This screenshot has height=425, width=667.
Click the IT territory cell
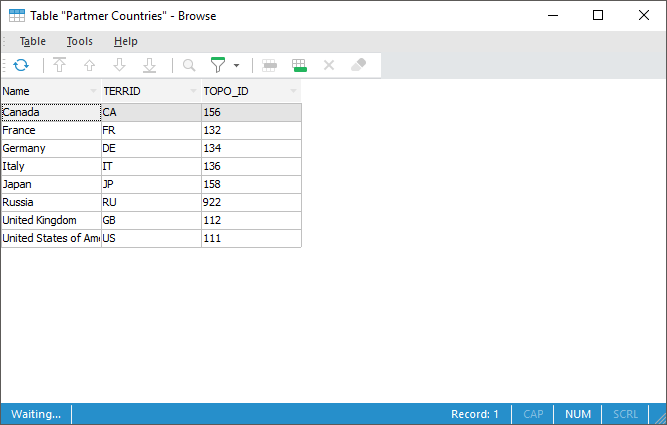pyautogui.click(x=151, y=166)
